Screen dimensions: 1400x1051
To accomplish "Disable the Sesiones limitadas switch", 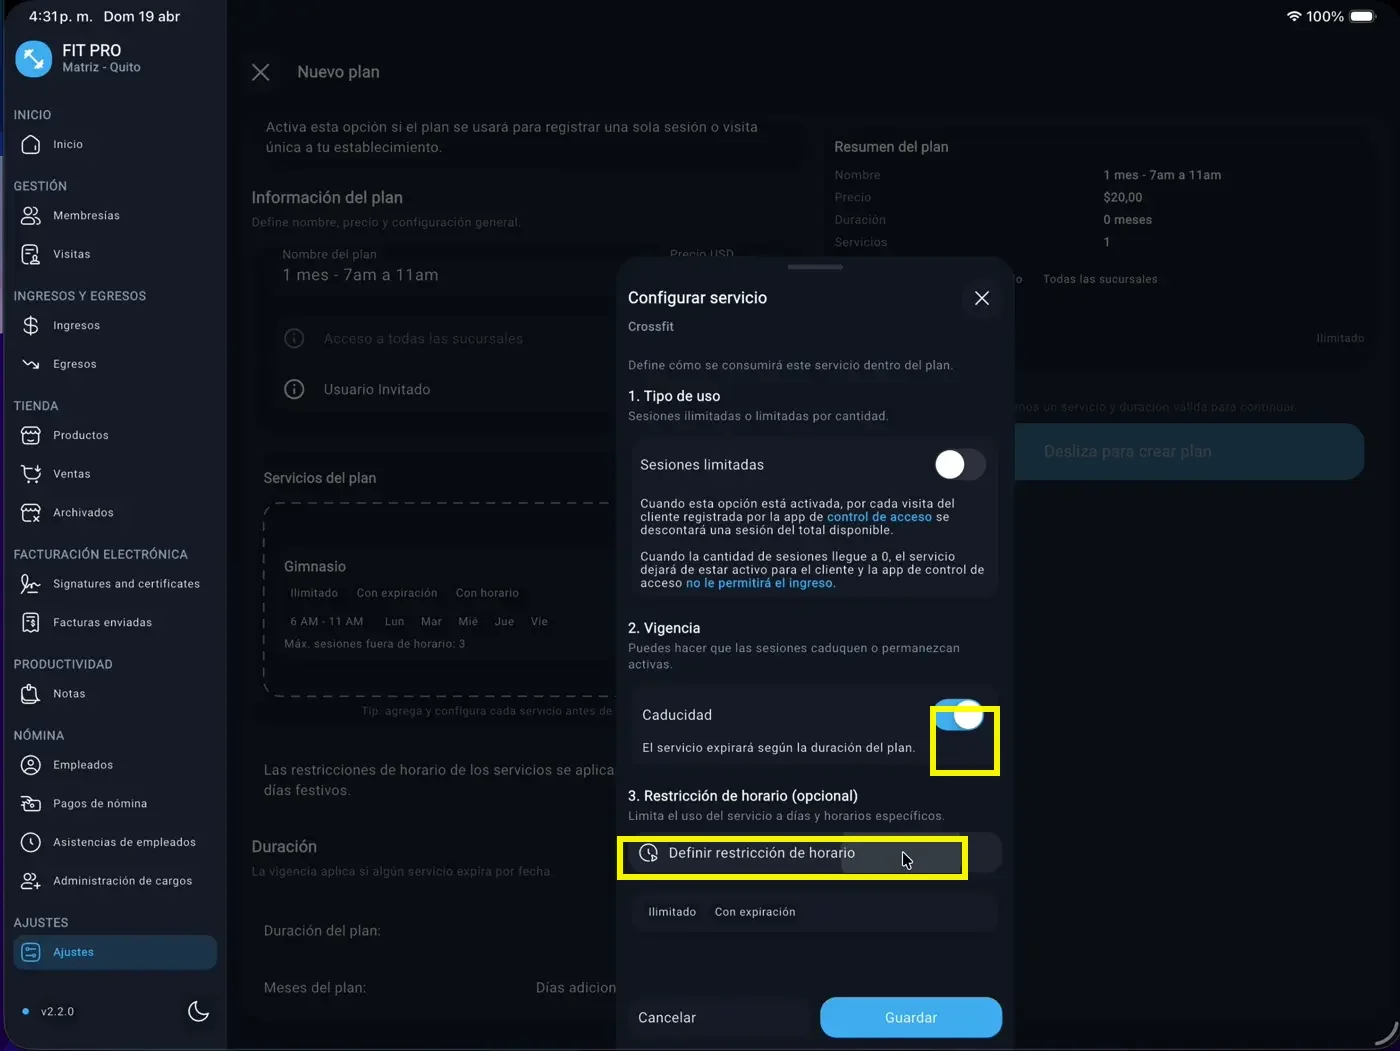I will (x=958, y=464).
